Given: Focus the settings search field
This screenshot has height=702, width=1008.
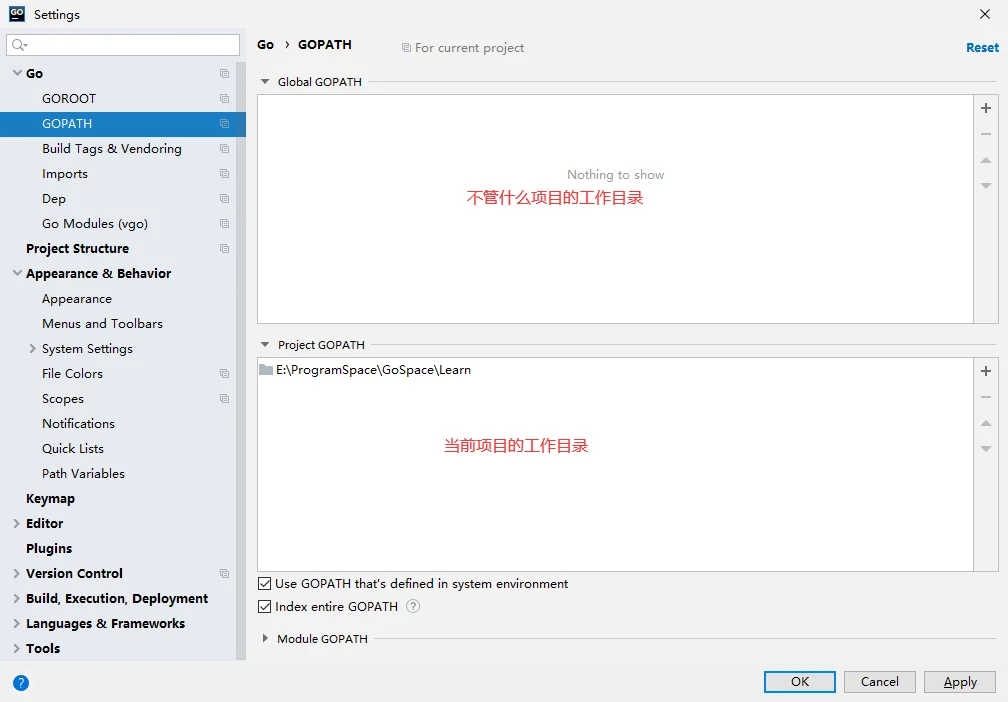Looking at the screenshot, I should pyautogui.click(x=123, y=44).
